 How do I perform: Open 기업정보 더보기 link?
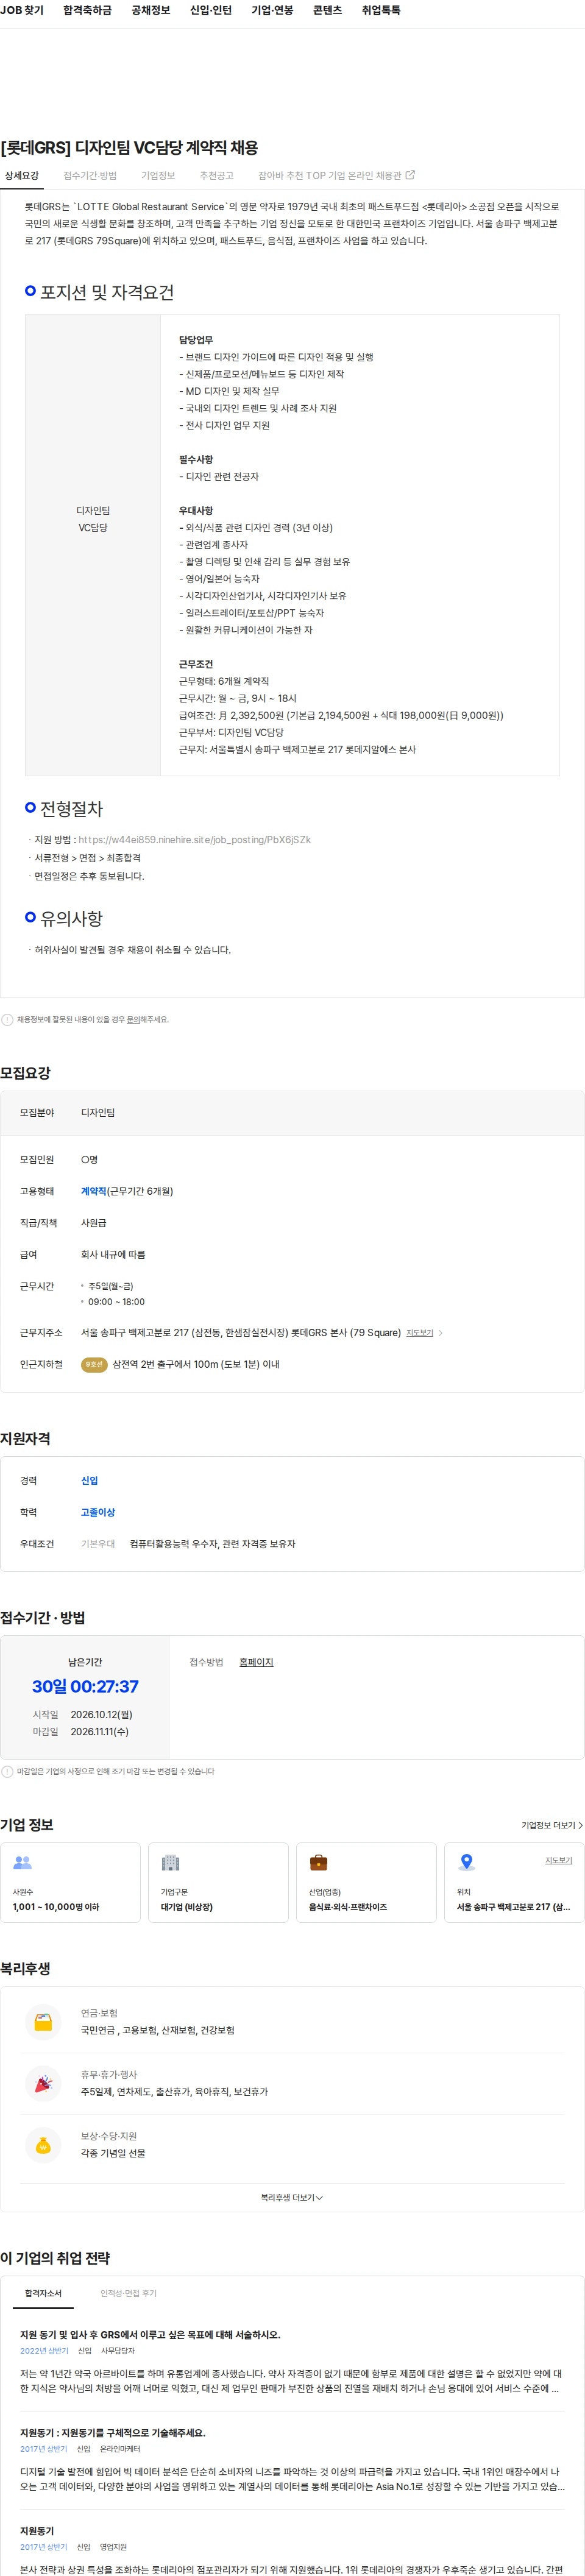coord(551,1825)
